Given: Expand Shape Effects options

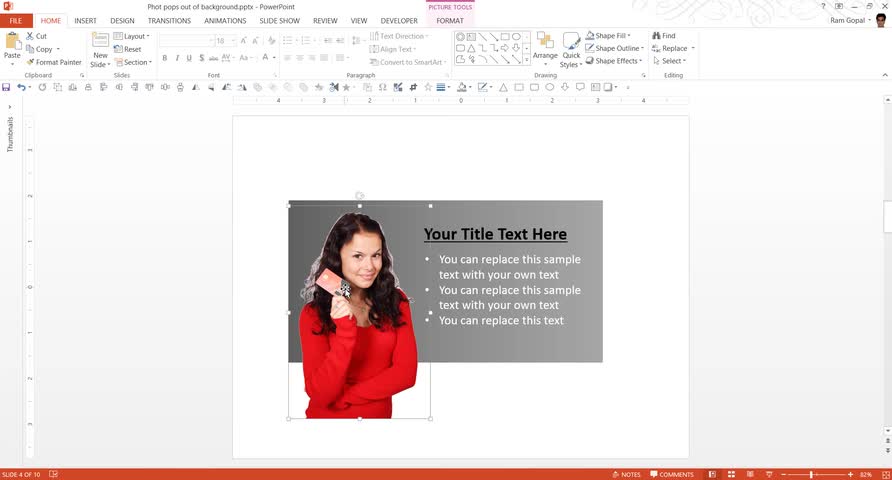Looking at the screenshot, I should coord(614,60).
